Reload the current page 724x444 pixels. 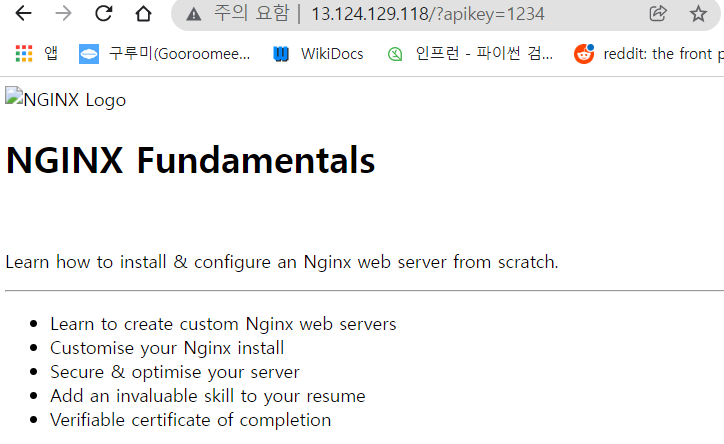coord(103,13)
